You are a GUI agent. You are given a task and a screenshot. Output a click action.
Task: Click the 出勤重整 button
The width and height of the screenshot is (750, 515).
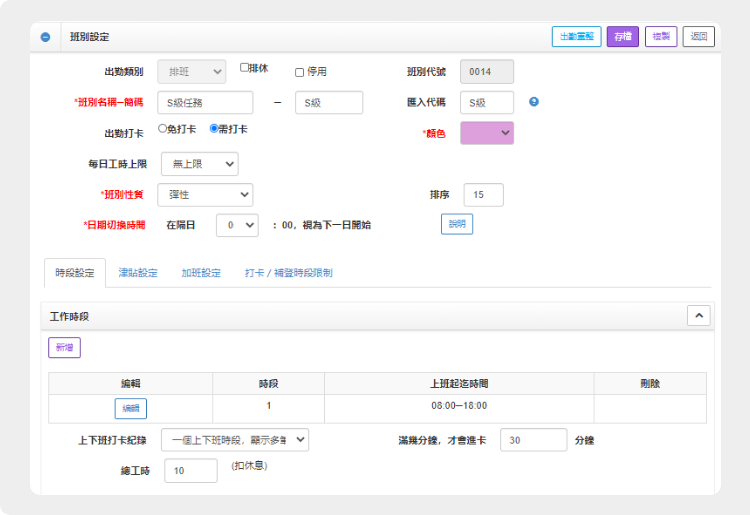pos(576,36)
